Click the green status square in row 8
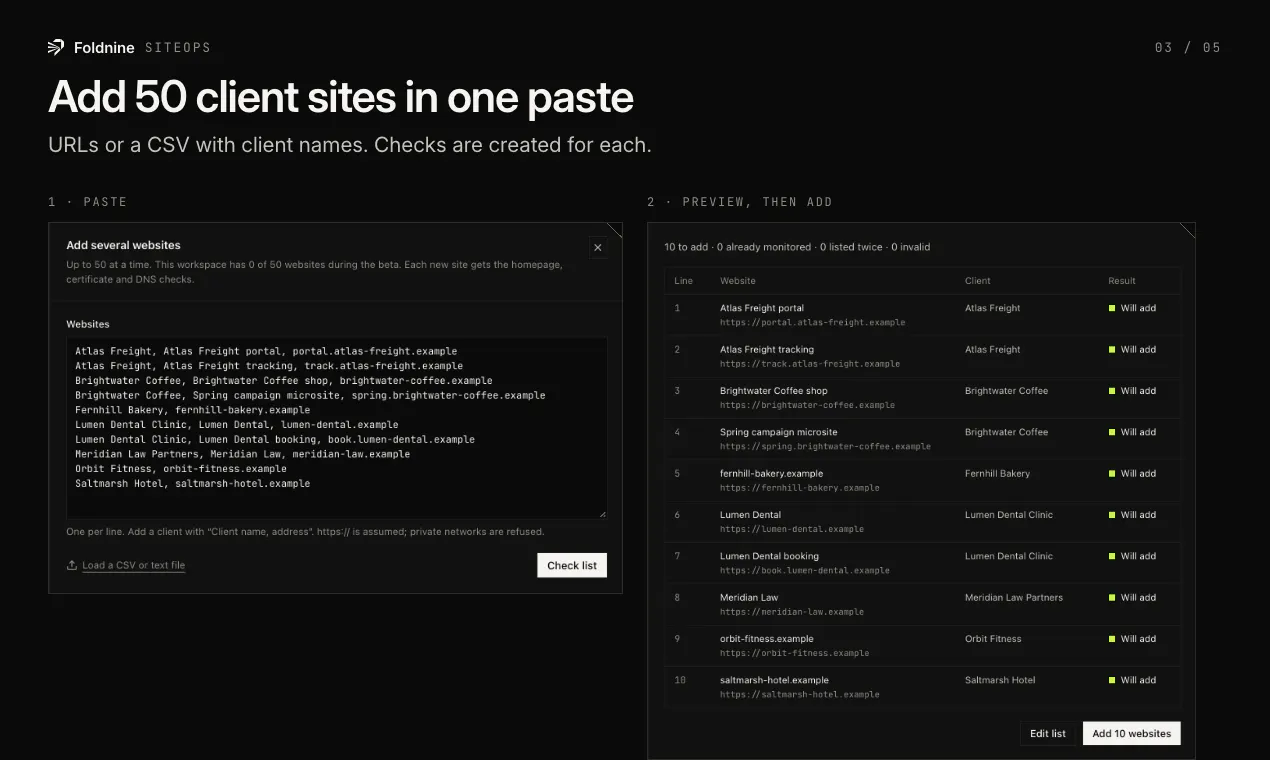 [x=1111, y=597]
